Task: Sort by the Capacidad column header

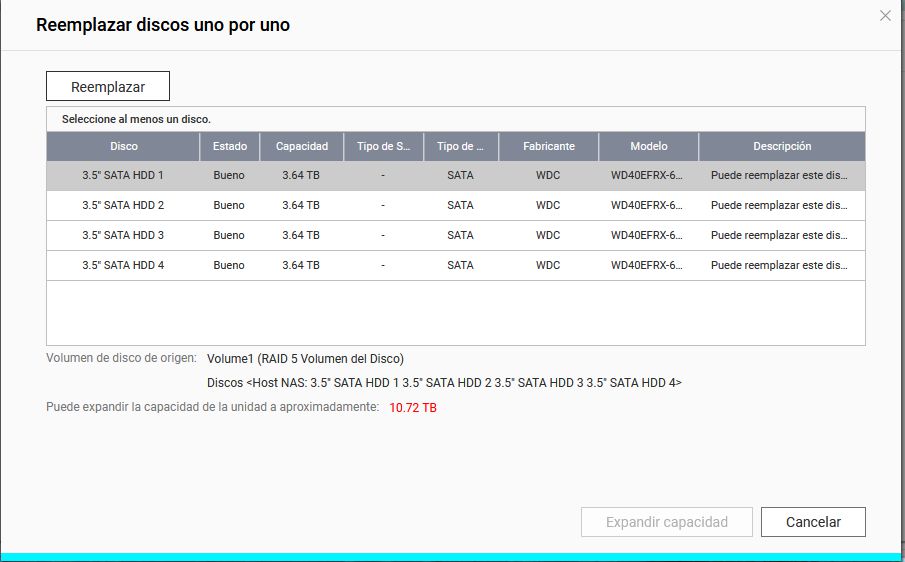Action: (x=302, y=146)
